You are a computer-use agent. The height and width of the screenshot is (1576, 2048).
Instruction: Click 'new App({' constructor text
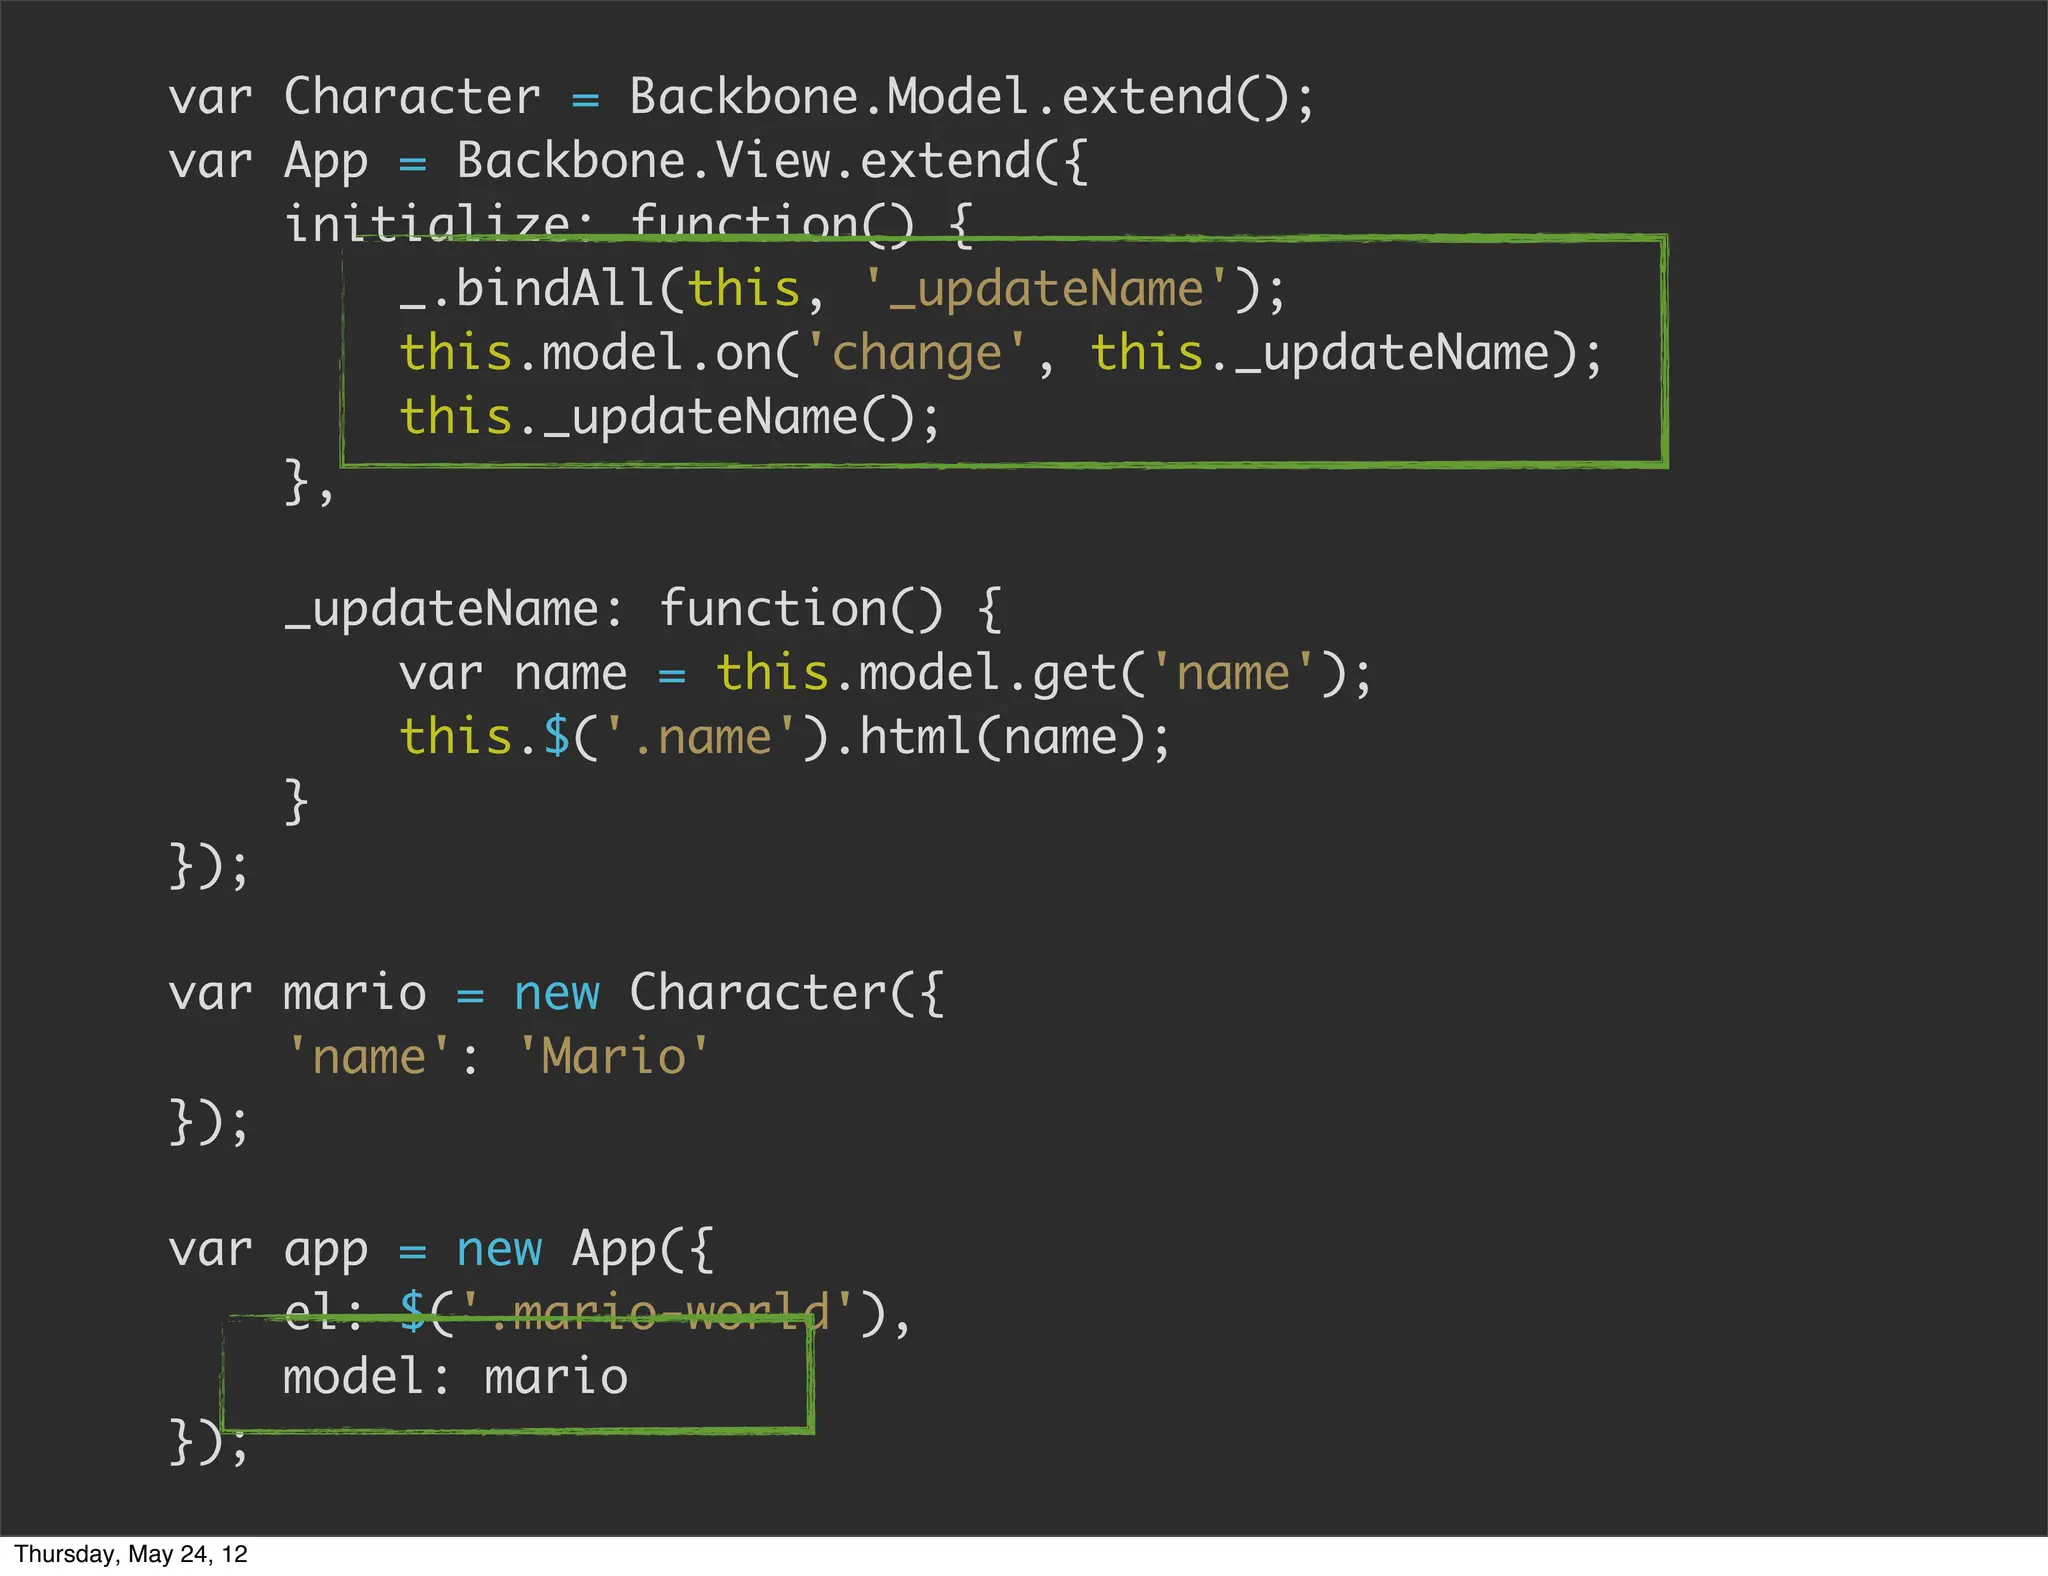585,1250
